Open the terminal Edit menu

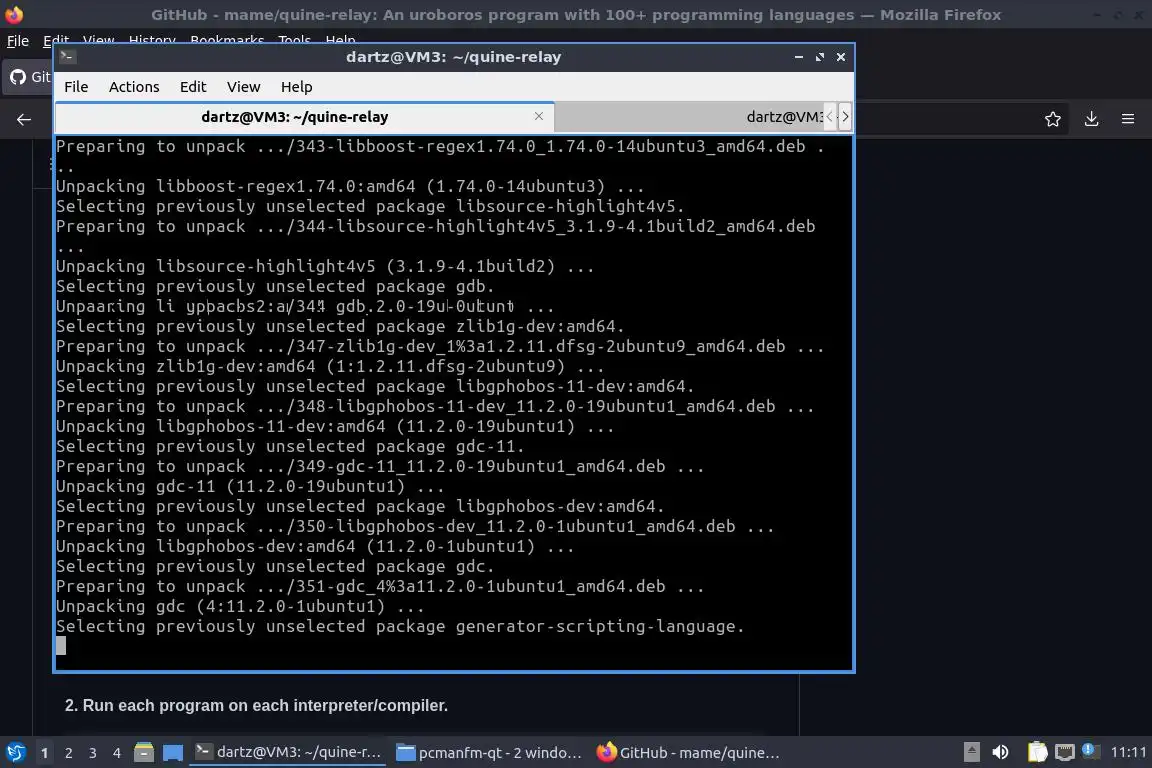tap(193, 87)
